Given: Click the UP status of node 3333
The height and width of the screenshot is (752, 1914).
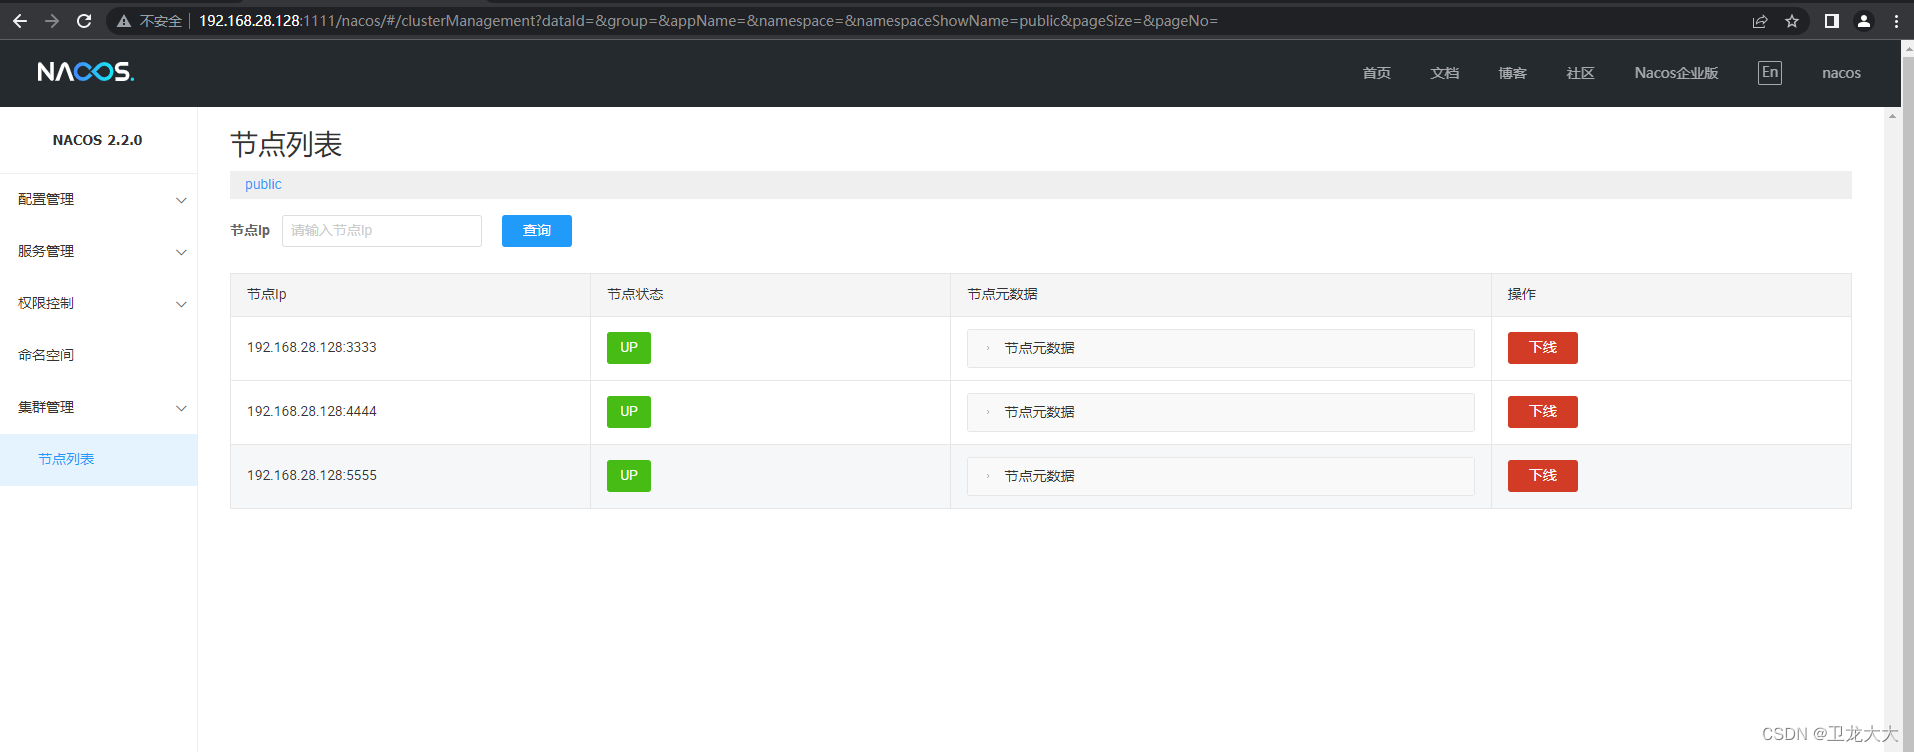Looking at the screenshot, I should click(x=629, y=348).
